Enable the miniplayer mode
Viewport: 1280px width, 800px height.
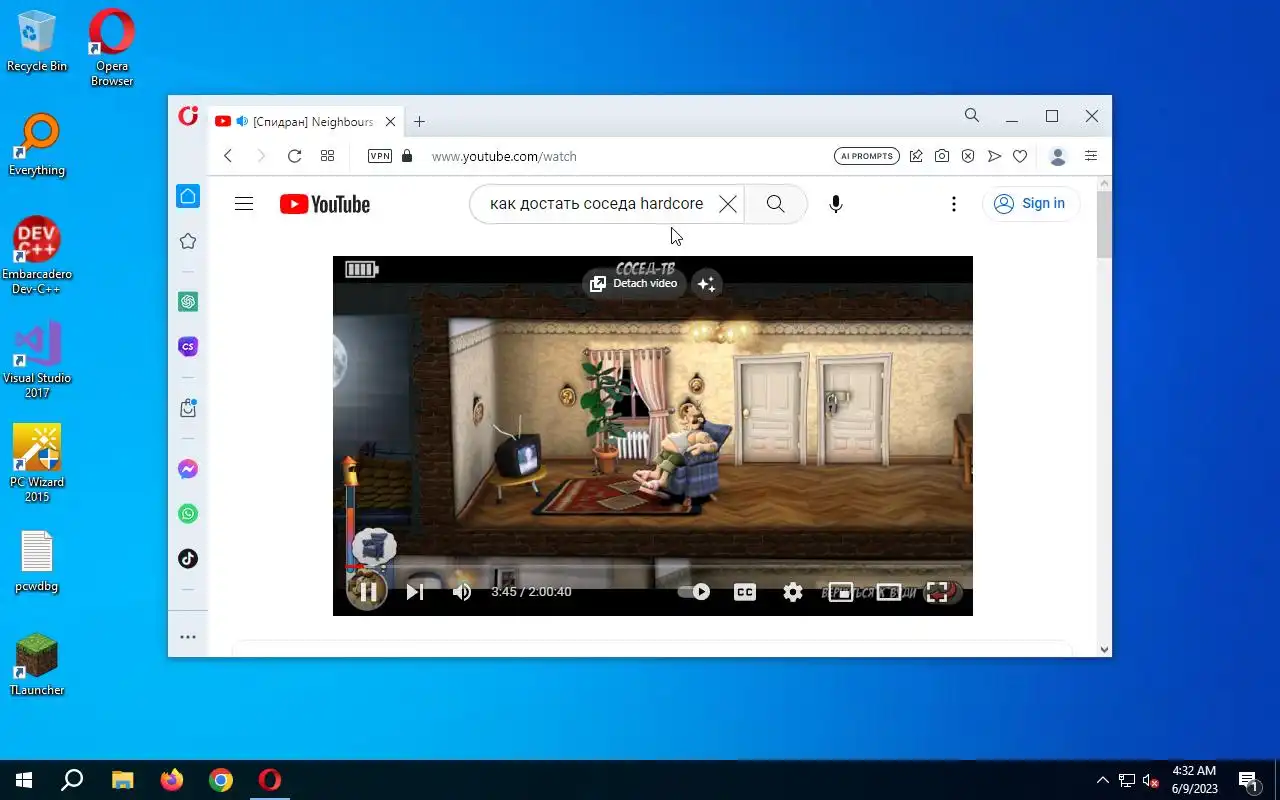point(841,592)
